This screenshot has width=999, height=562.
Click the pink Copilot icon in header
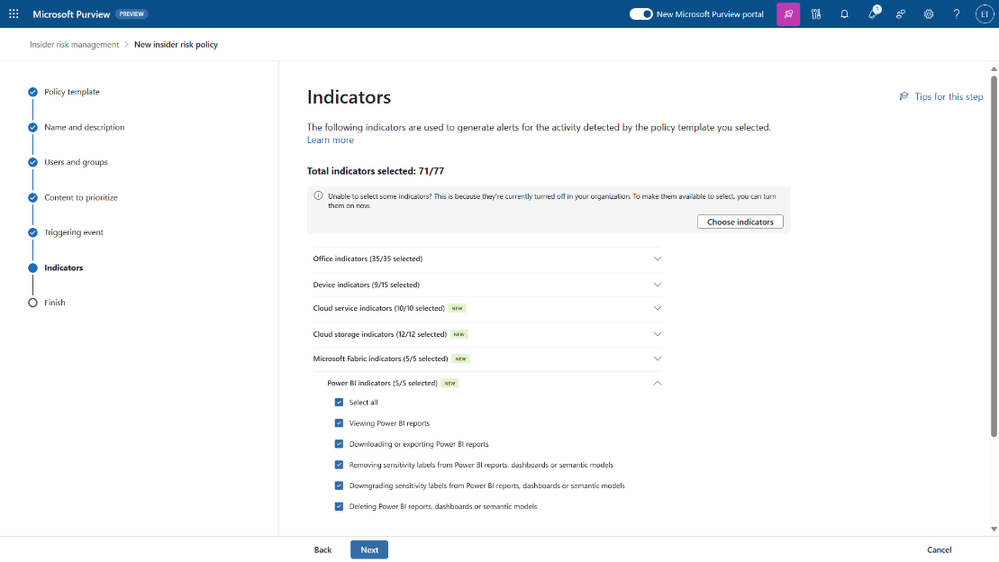click(788, 14)
